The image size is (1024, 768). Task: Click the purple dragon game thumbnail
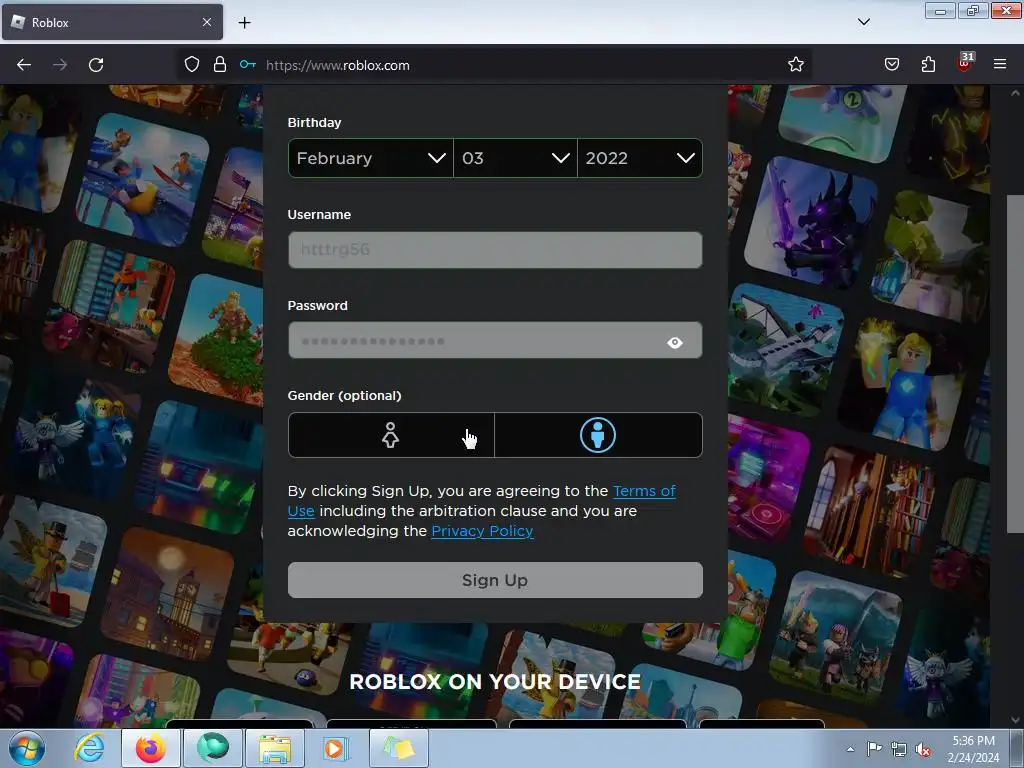(811, 222)
